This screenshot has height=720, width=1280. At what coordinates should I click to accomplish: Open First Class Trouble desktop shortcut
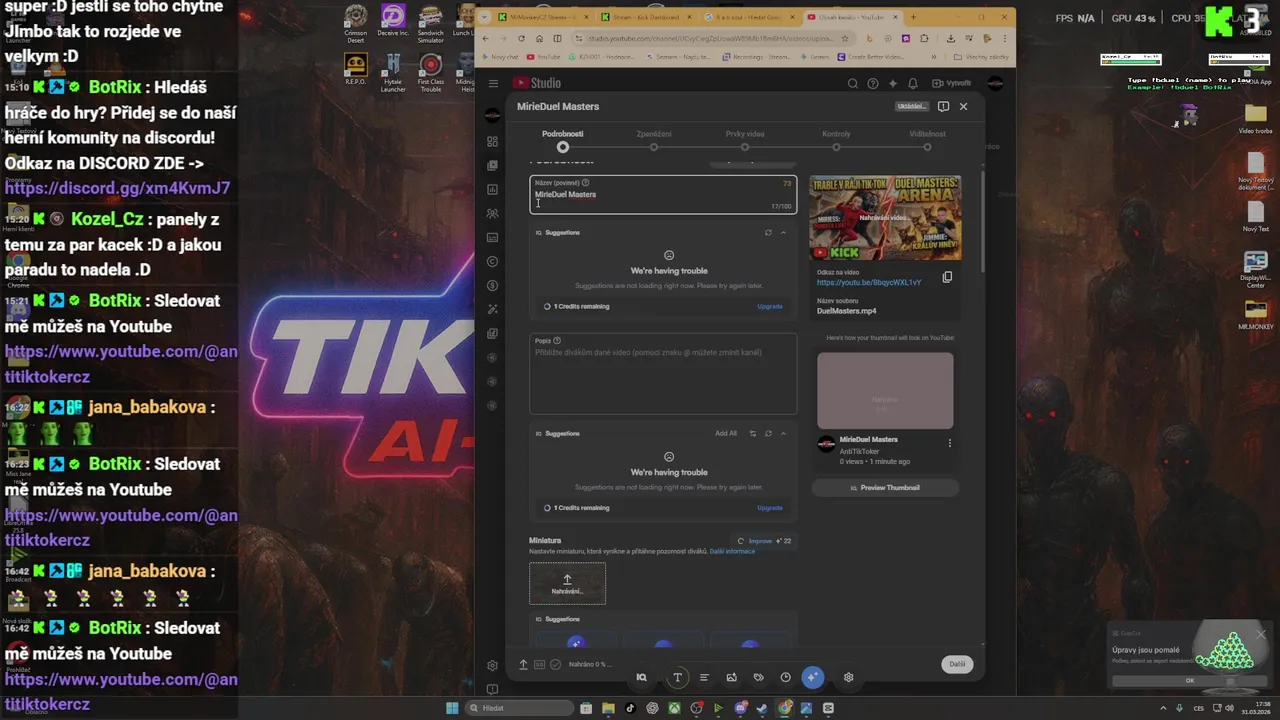431,74
